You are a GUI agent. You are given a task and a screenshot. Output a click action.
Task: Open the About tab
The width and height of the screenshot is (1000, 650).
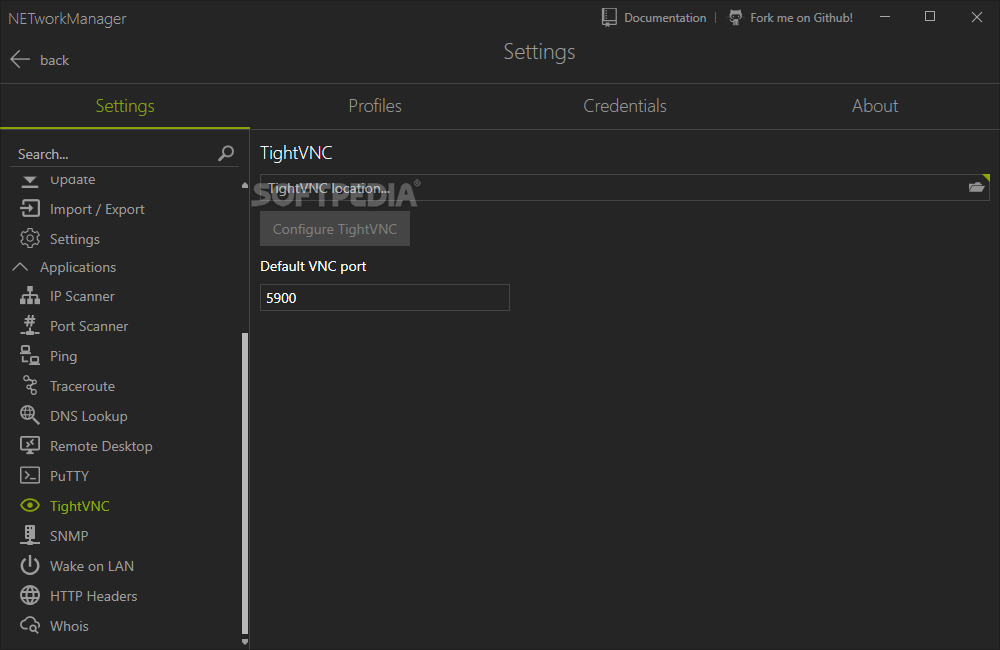click(875, 106)
